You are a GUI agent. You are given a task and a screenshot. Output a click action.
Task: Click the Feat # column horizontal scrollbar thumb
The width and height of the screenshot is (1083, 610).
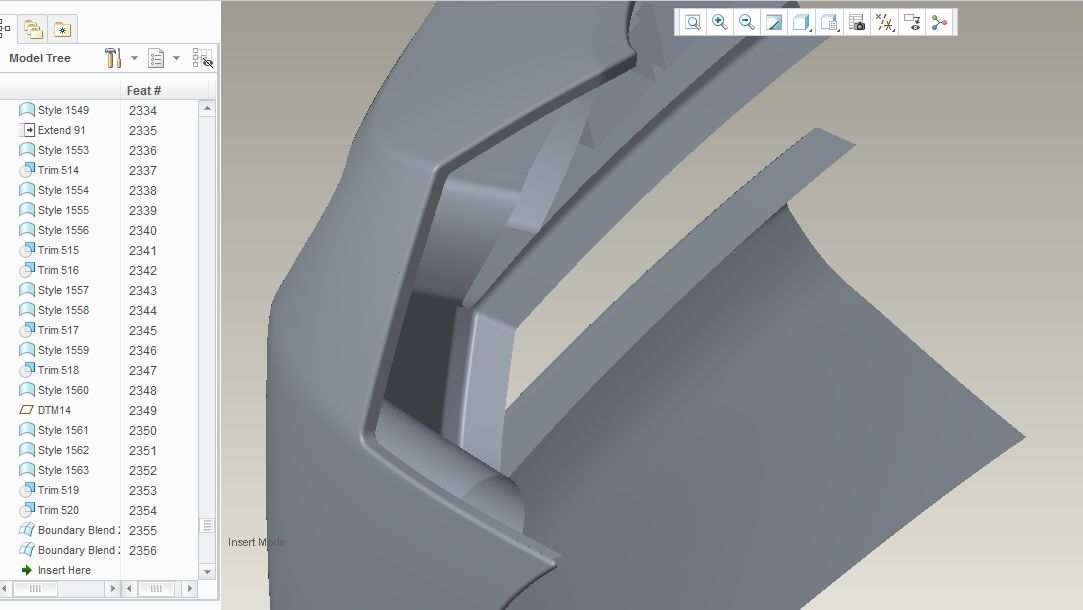(x=156, y=589)
